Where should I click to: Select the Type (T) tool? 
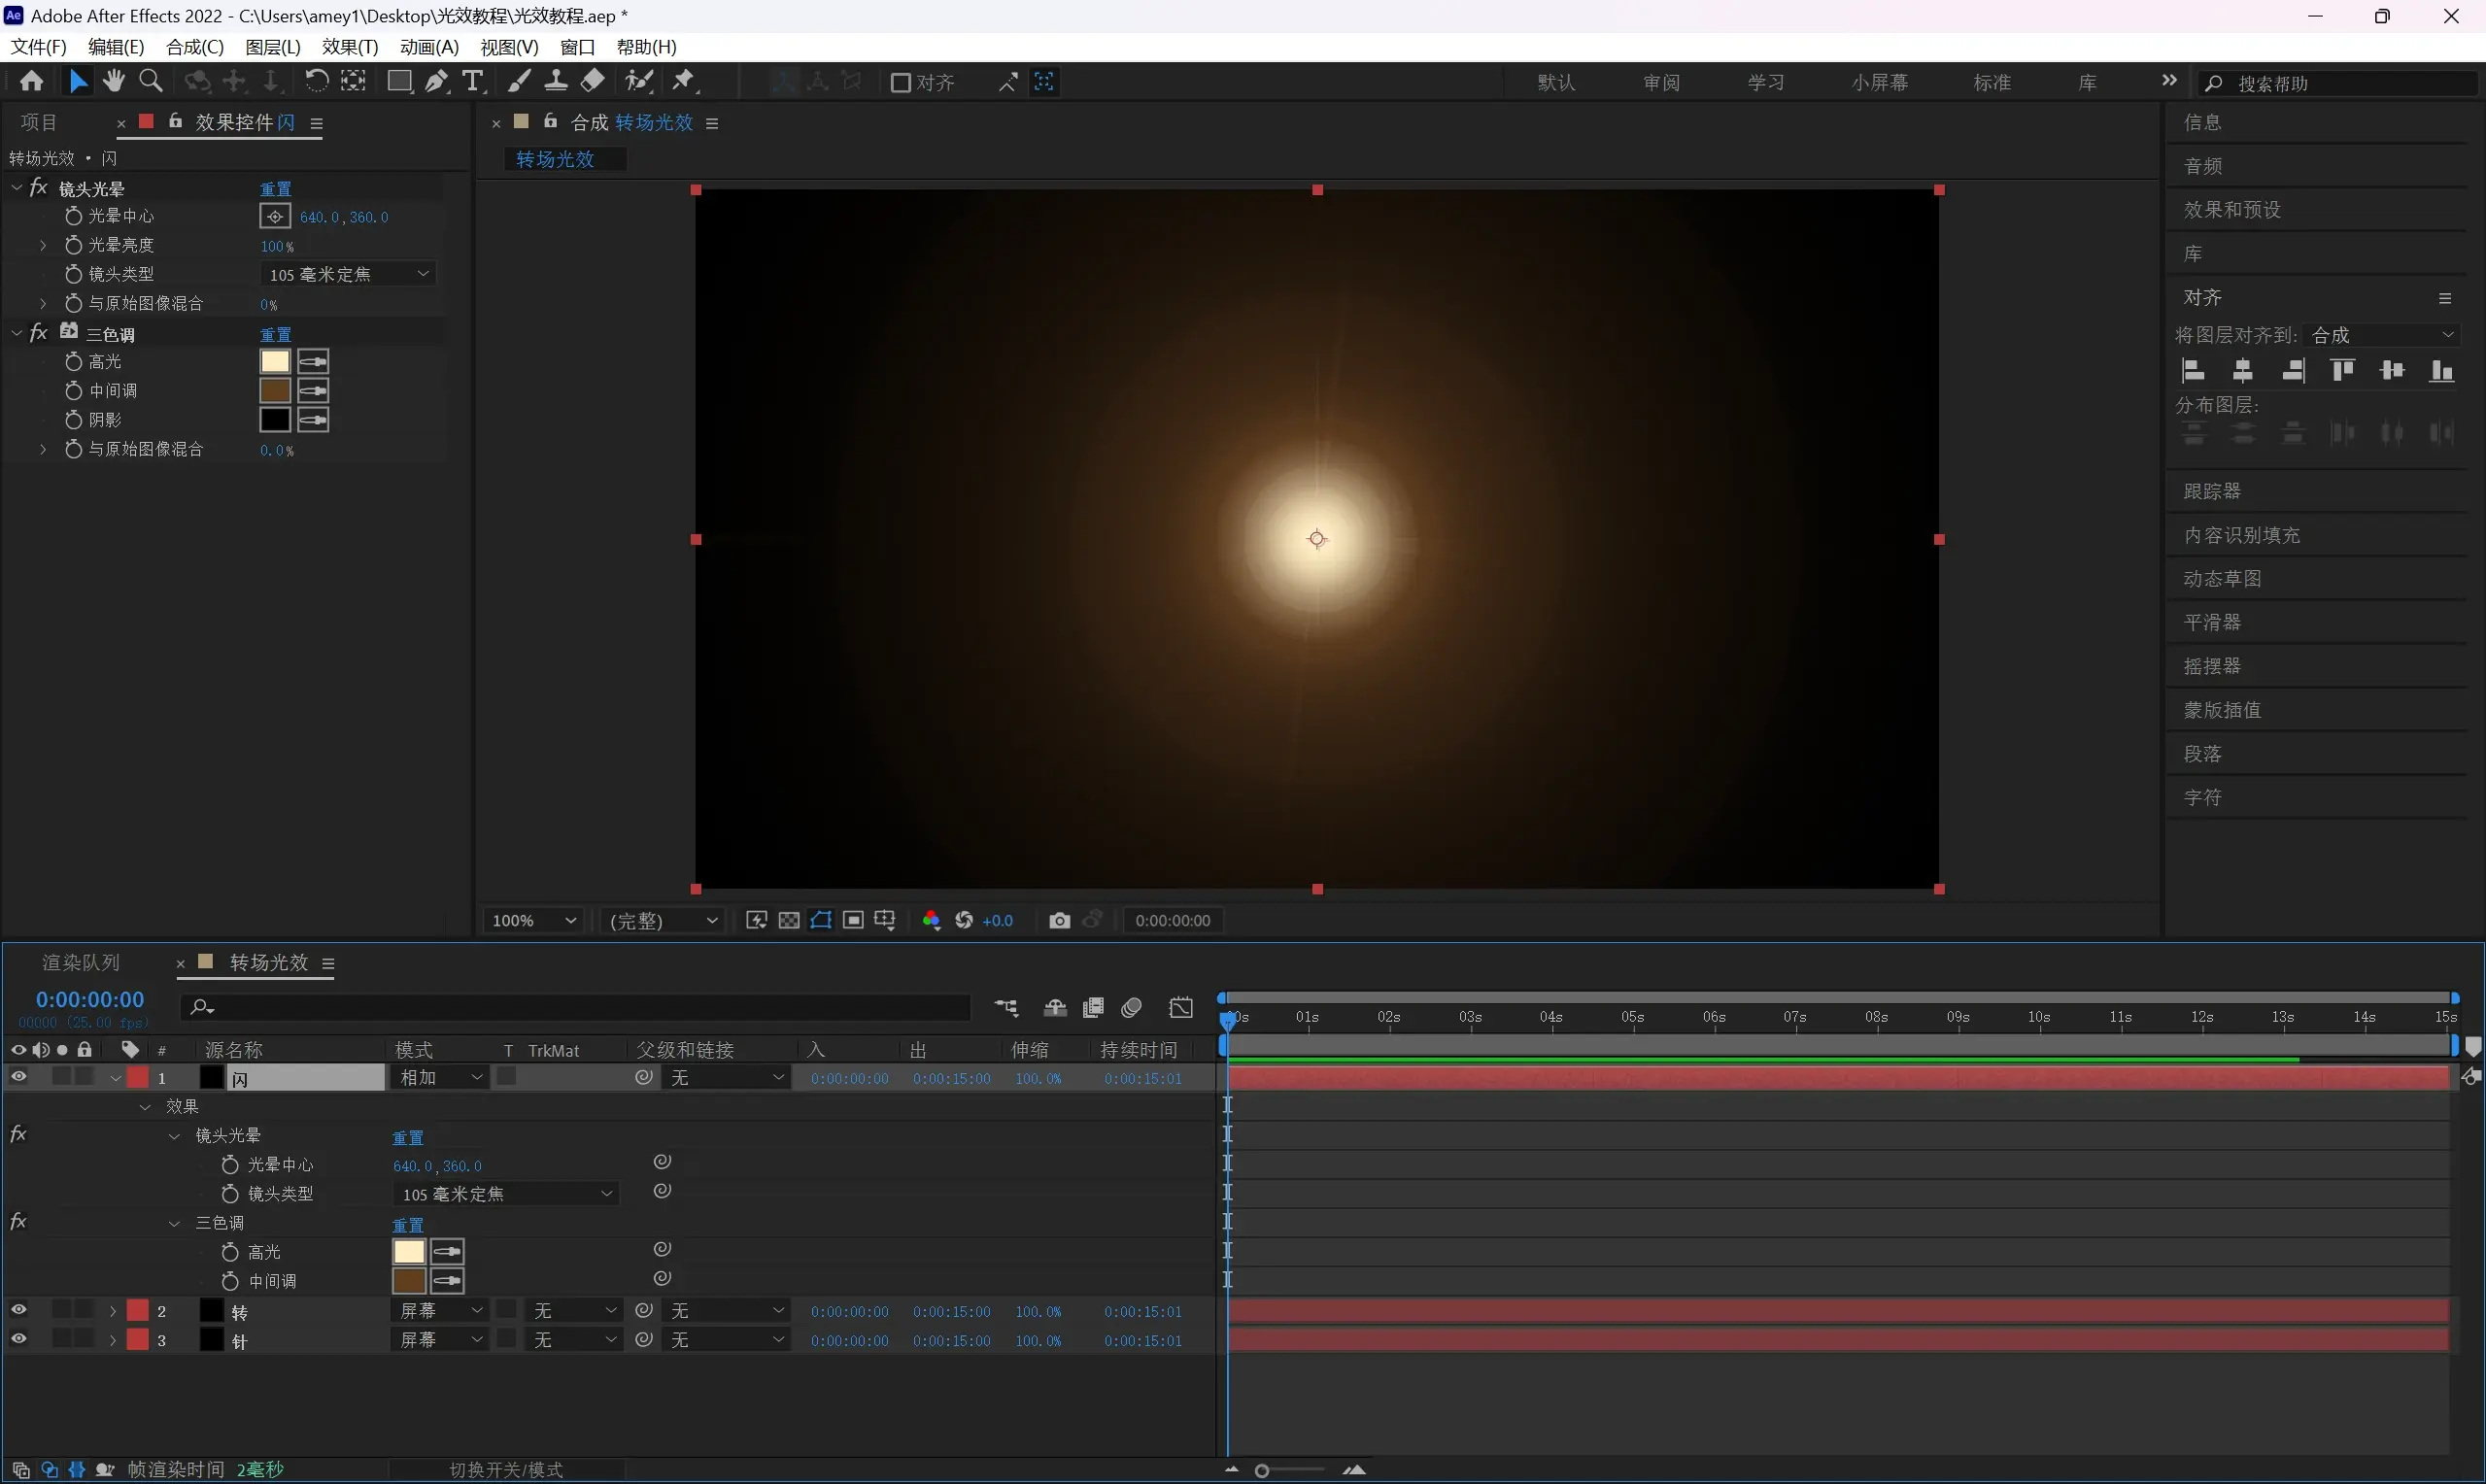473,82
